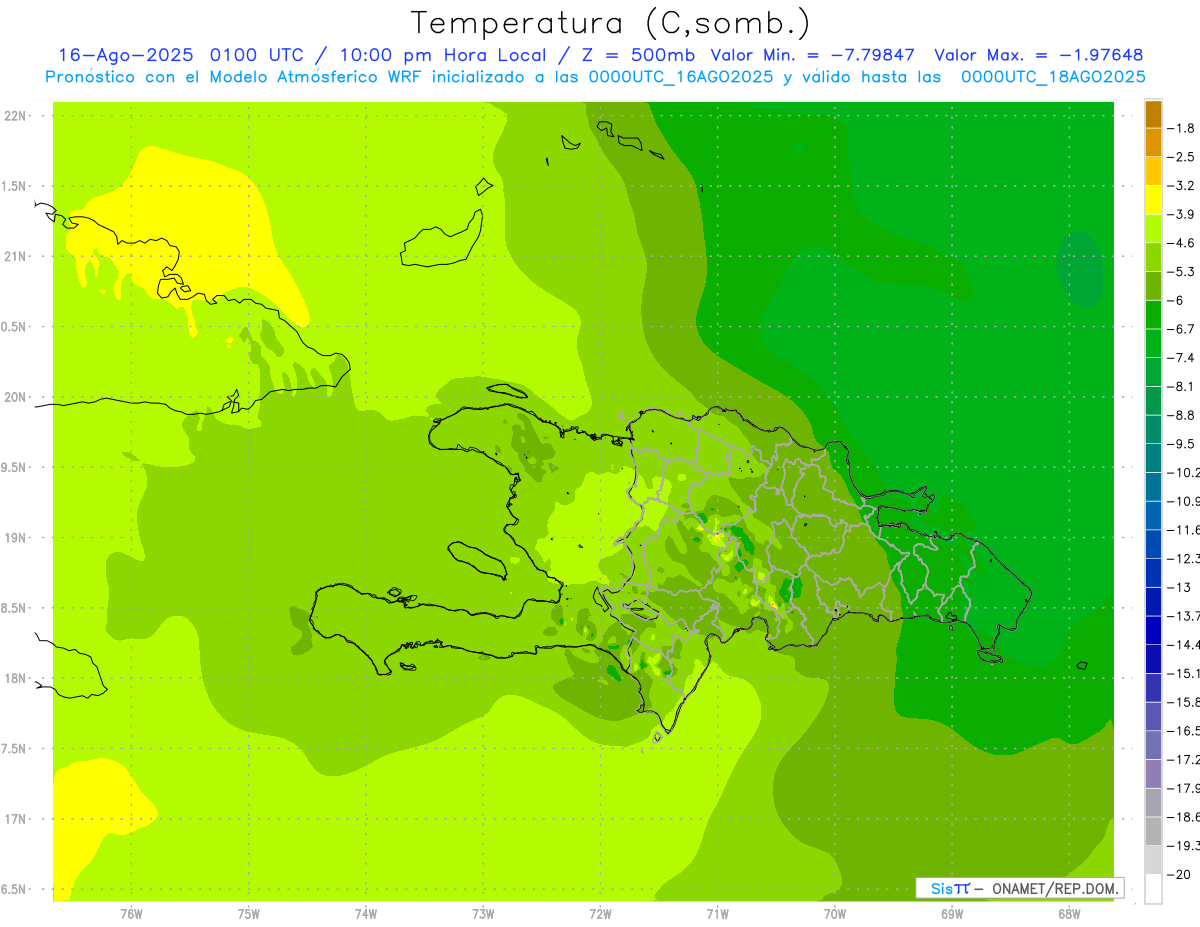Click the "-9.5" legend value

[1182, 443]
